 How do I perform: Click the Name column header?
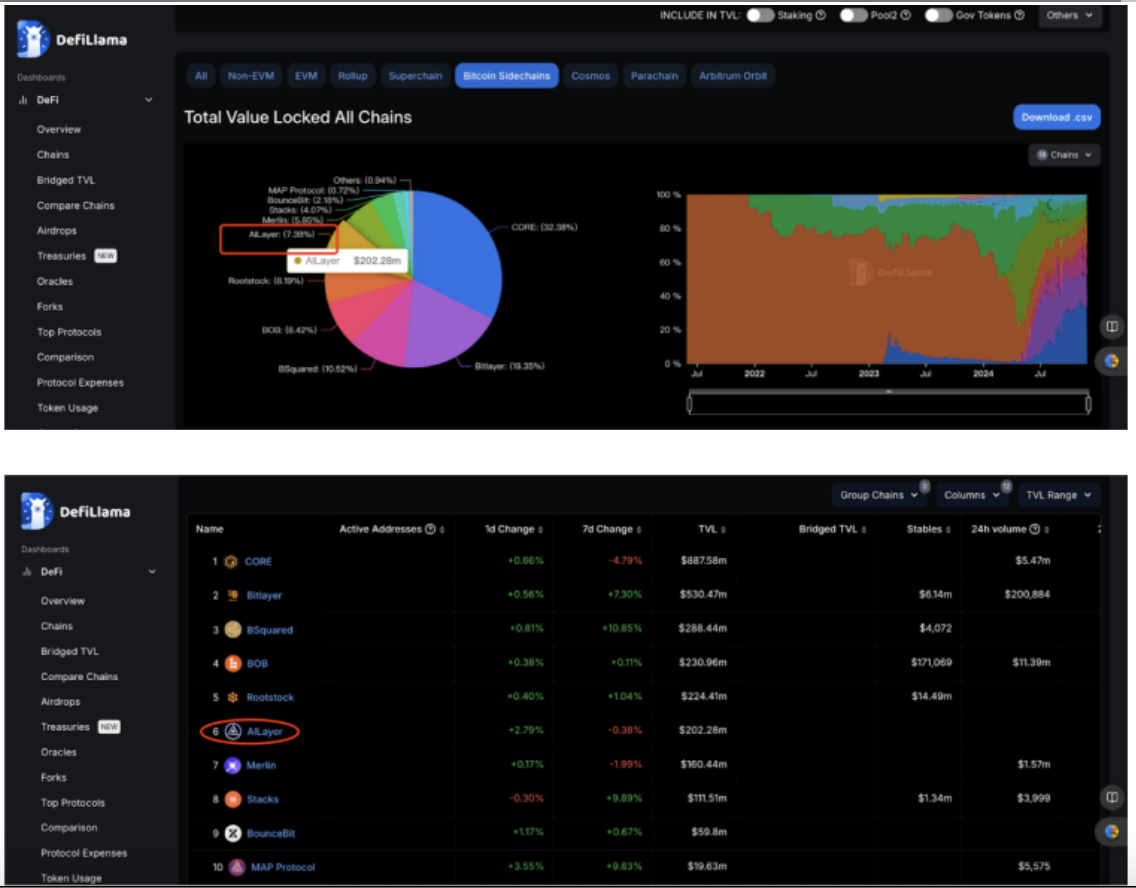click(x=209, y=529)
